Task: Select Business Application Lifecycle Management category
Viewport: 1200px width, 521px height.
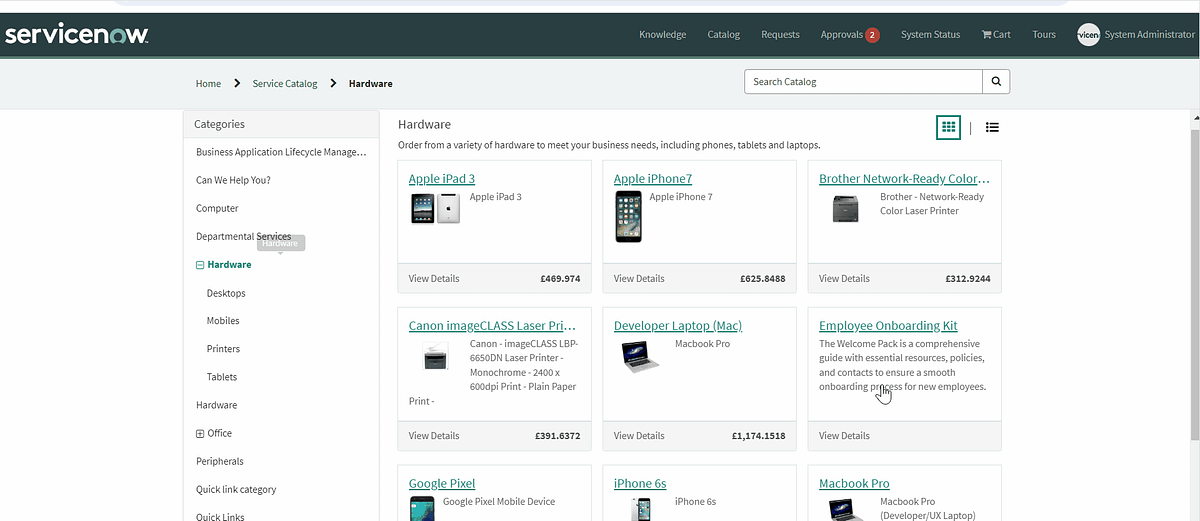Action: point(281,153)
